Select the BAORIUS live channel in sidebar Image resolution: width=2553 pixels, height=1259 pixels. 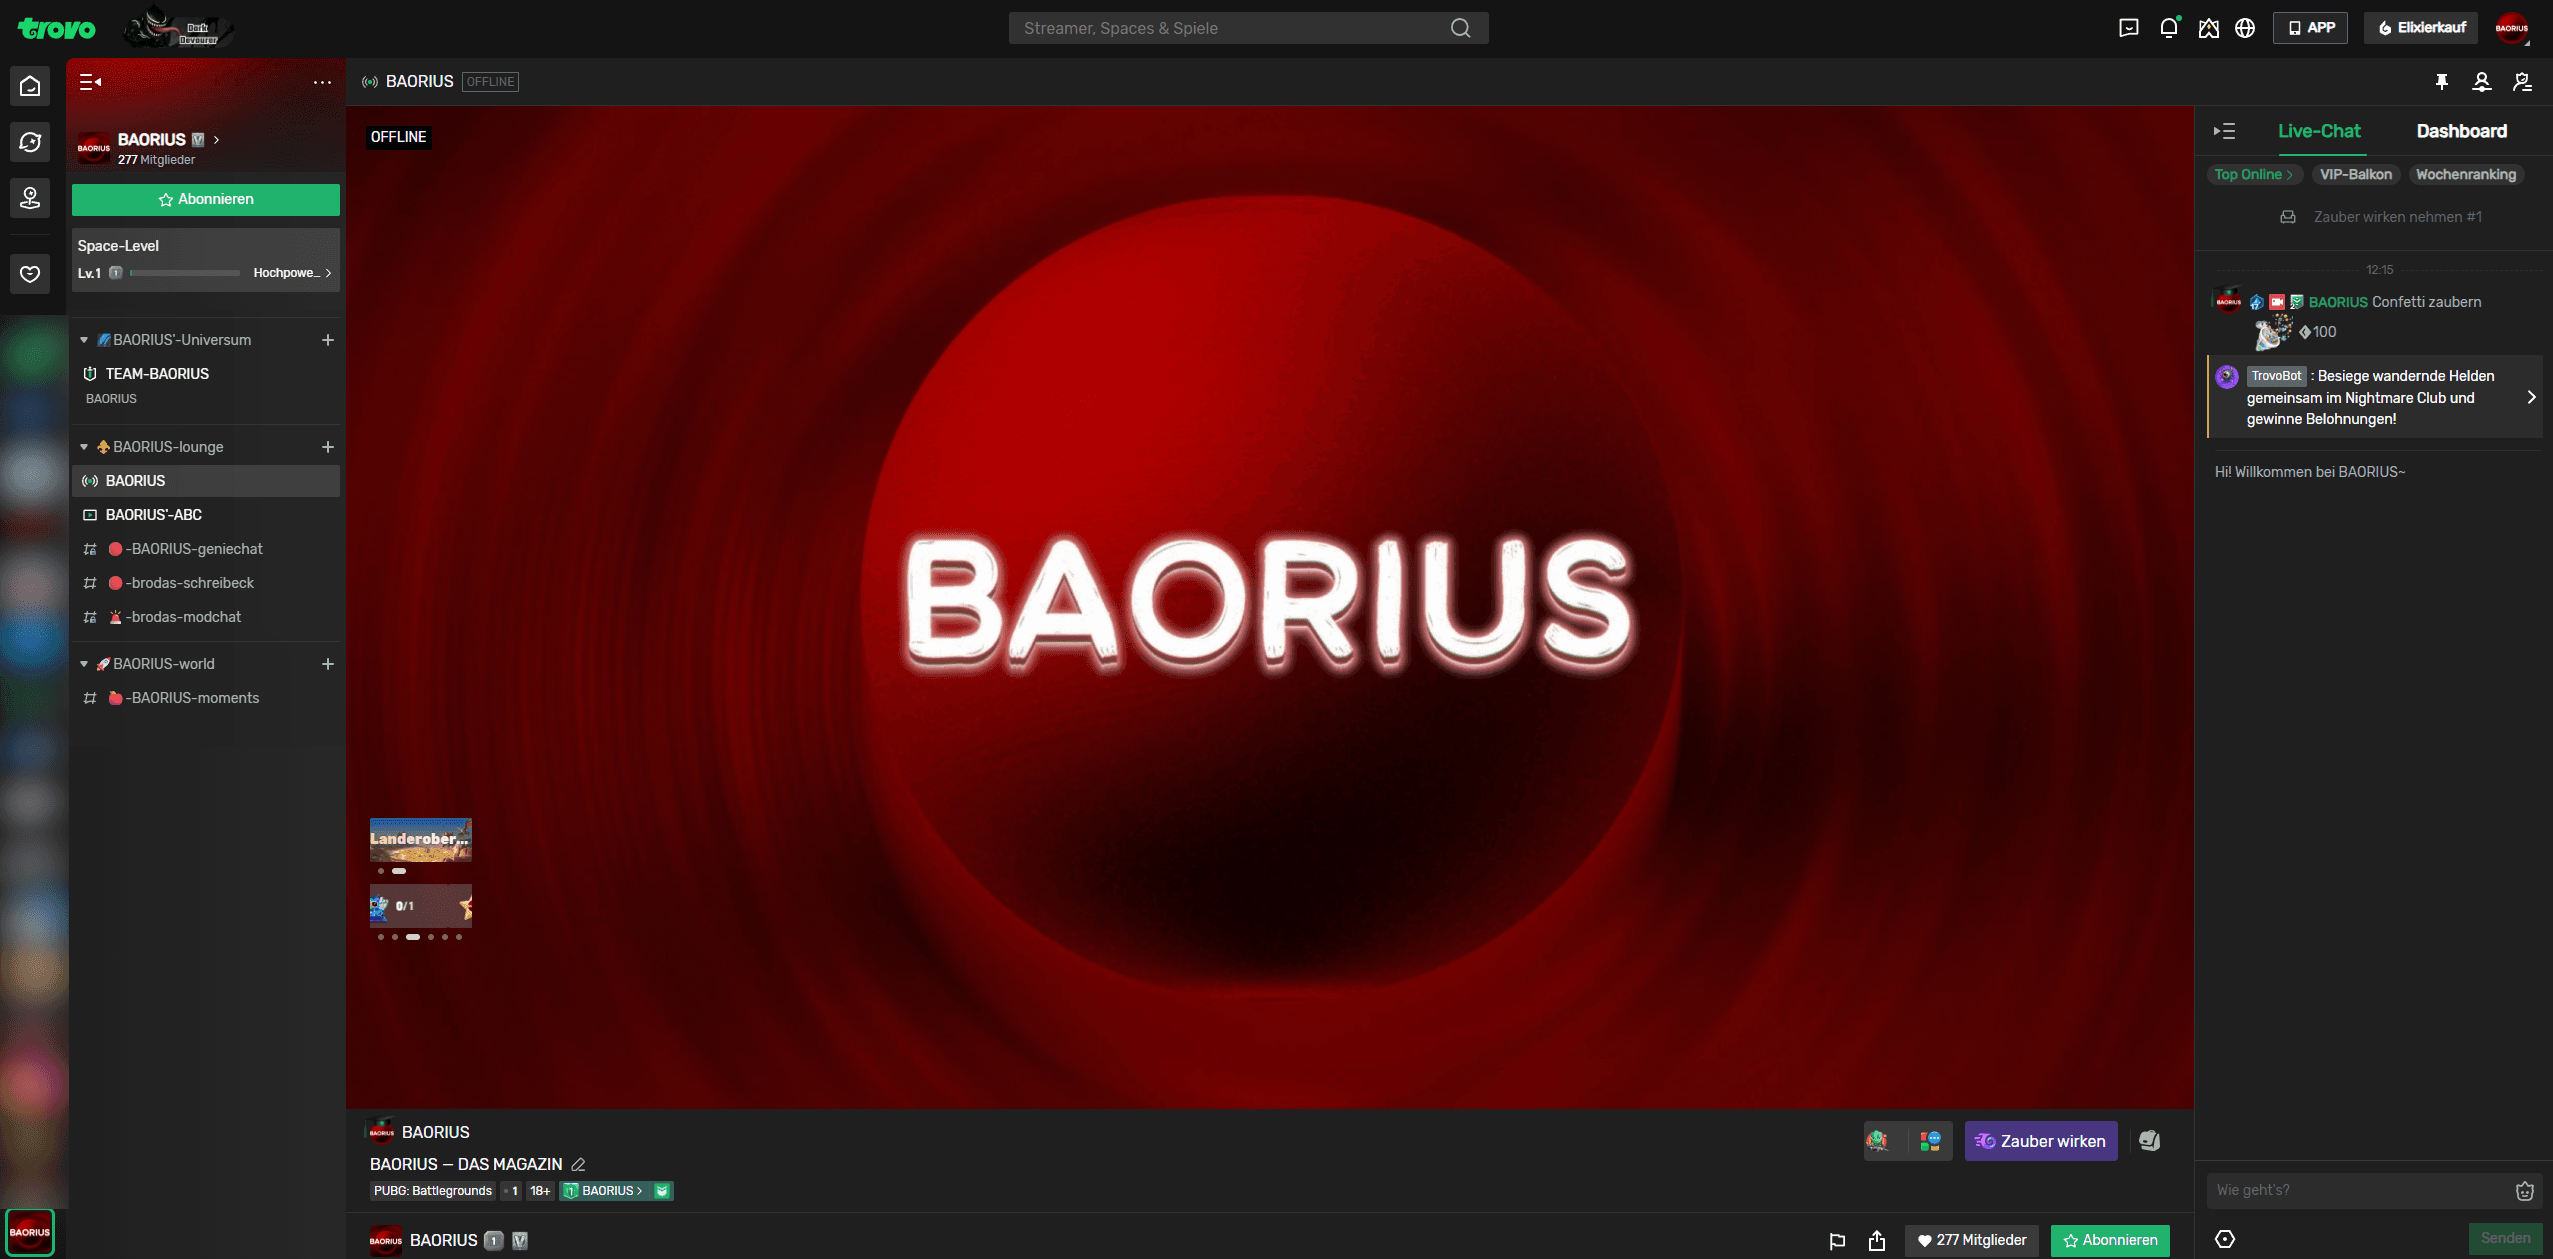coord(206,481)
